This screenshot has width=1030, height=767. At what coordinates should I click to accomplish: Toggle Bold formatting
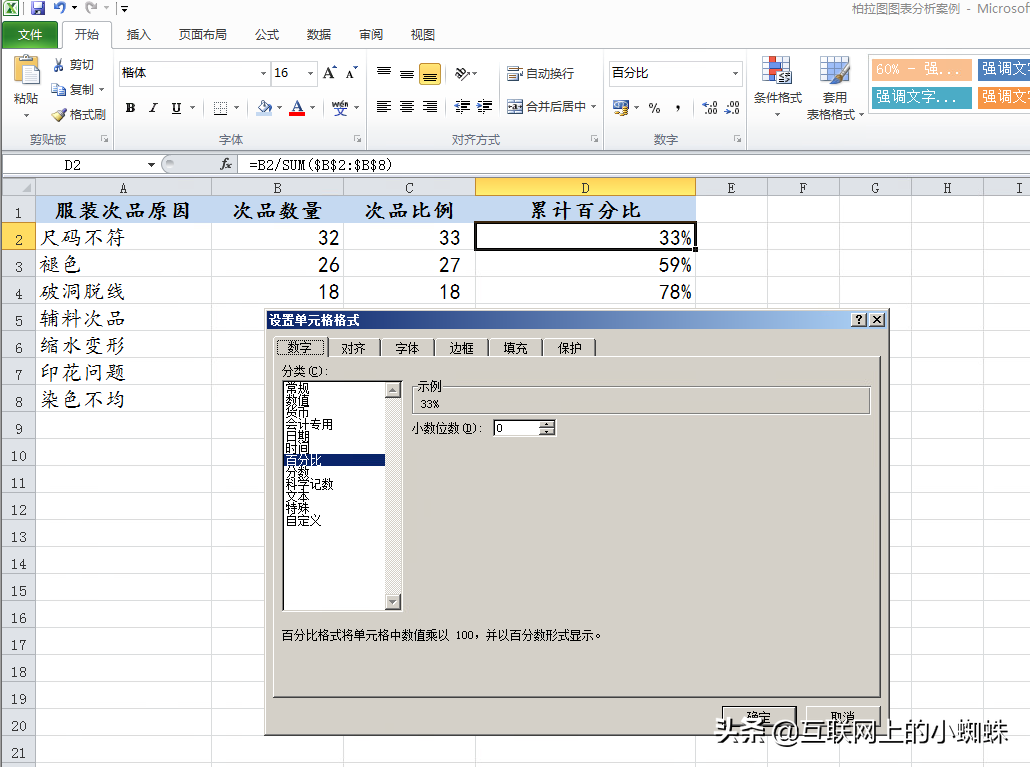[x=131, y=108]
